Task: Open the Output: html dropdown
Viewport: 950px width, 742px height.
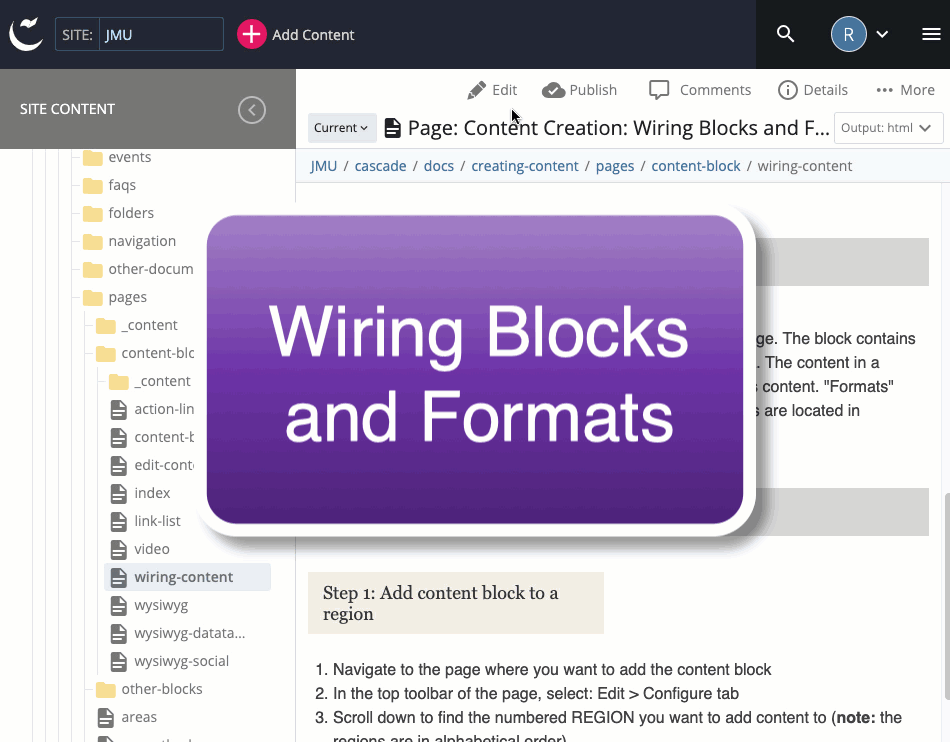Action: pyautogui.click(x=888, y=128)
